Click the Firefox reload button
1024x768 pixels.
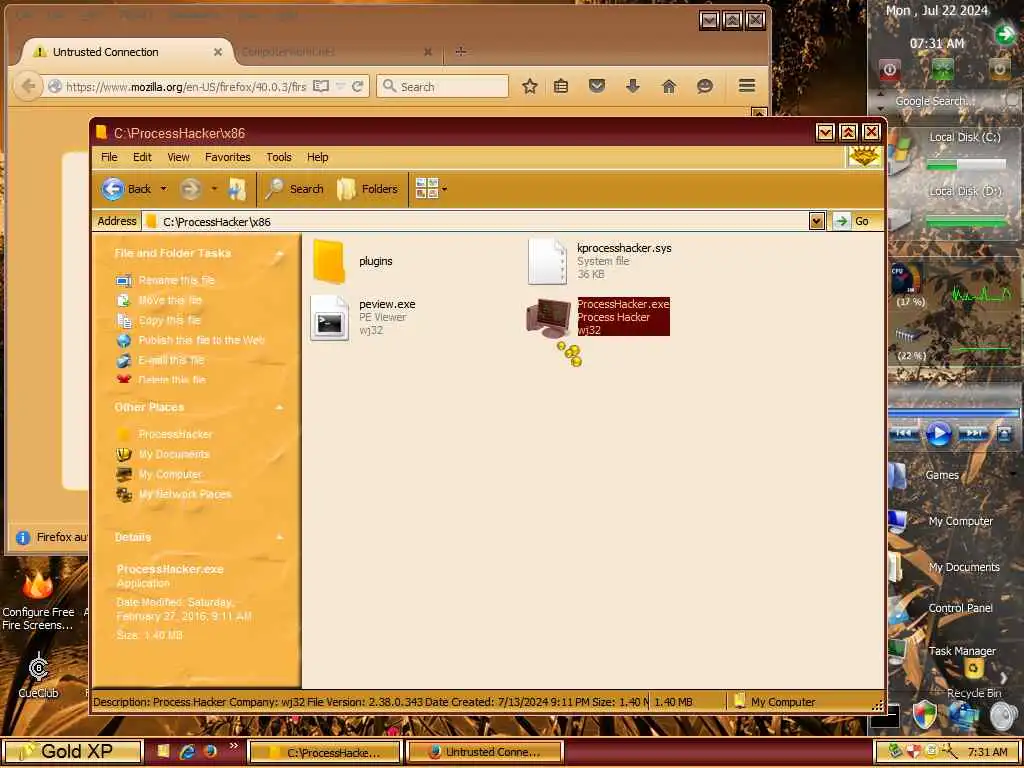(x=357, y=86)
